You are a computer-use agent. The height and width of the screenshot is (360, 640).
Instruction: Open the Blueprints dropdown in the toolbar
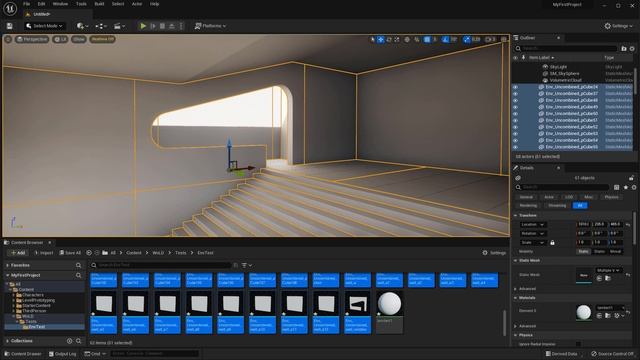[101, 26]
